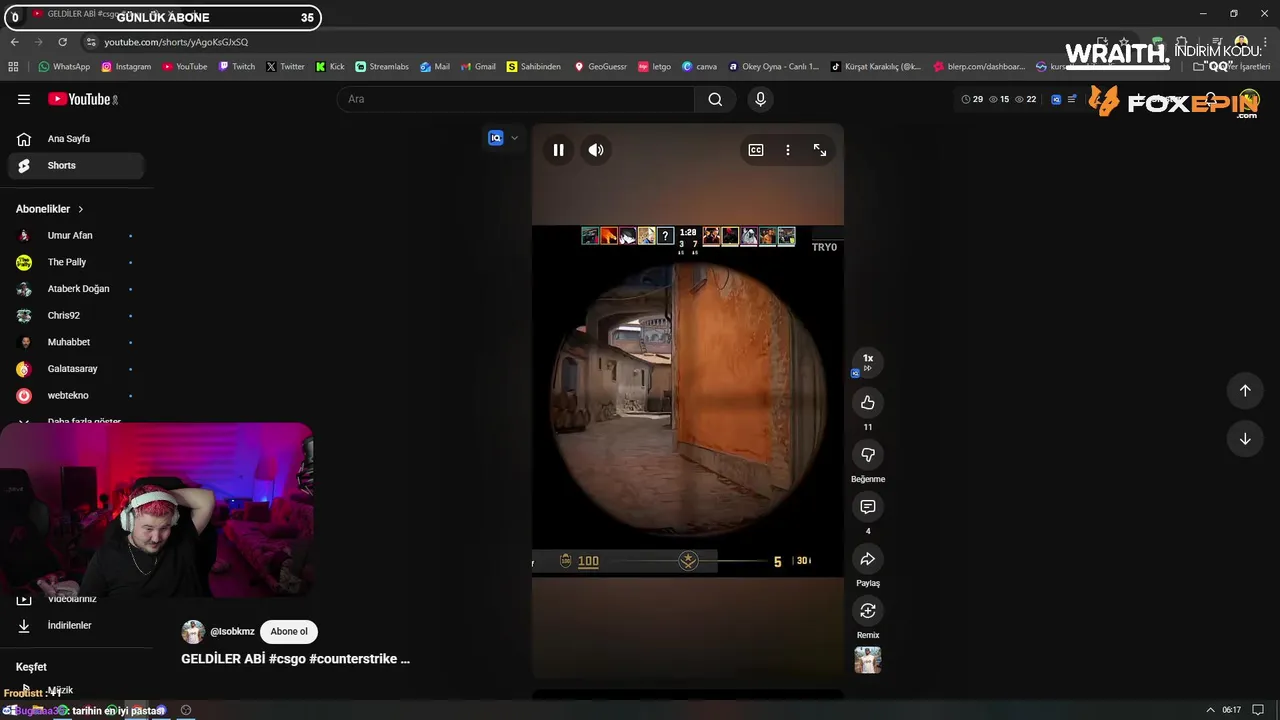Screen dimensions: 1280x720
Task: Focus the Ara search field
Action: pyautogui.click(x=515, y=99)
